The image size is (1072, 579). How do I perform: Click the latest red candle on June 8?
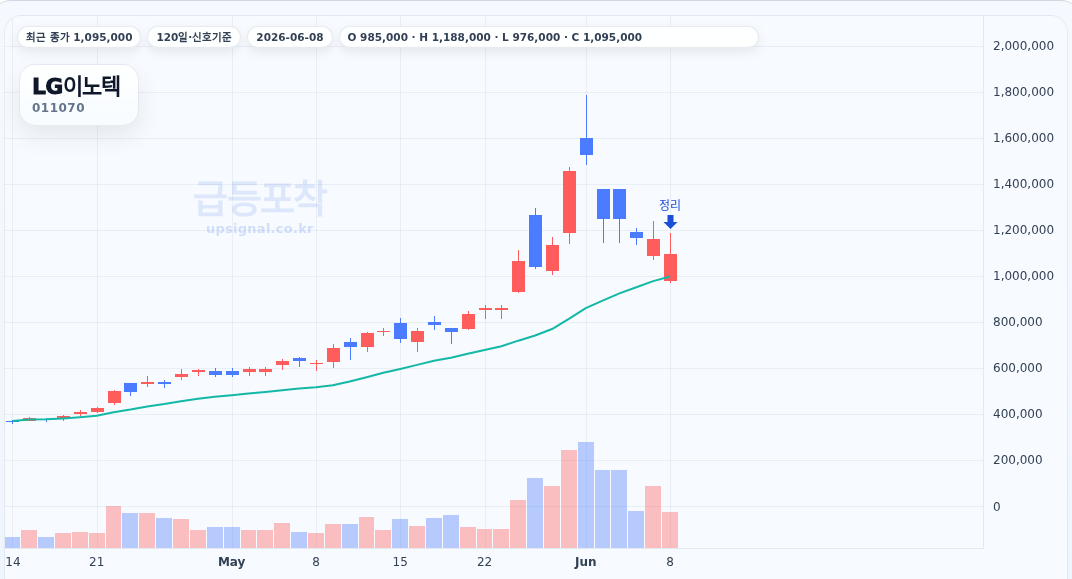coord(670,267)
